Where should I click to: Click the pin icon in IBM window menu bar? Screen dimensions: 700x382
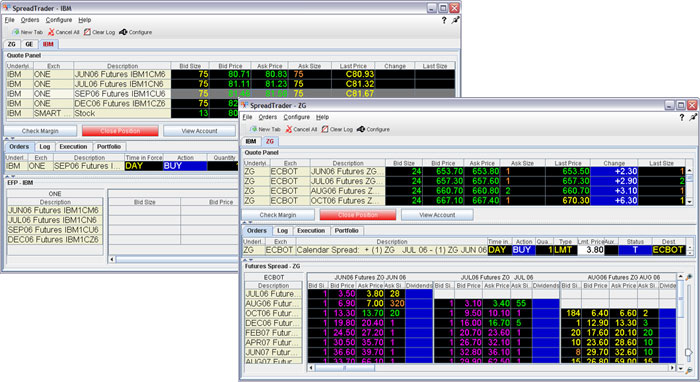pos(455,20)
